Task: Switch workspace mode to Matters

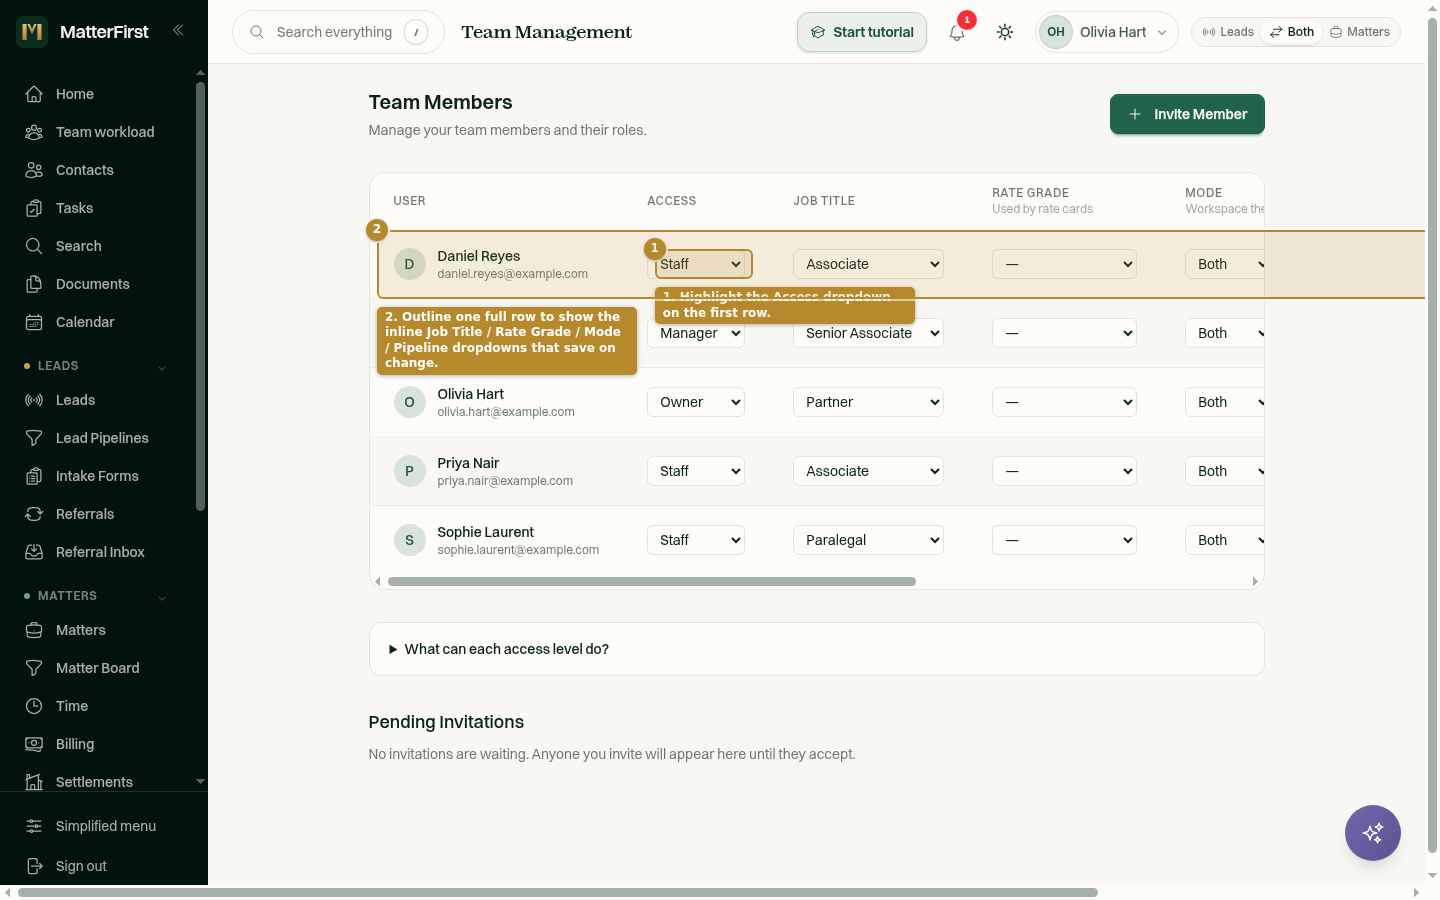Action: pyautogui.click(x=1360, y=32)
